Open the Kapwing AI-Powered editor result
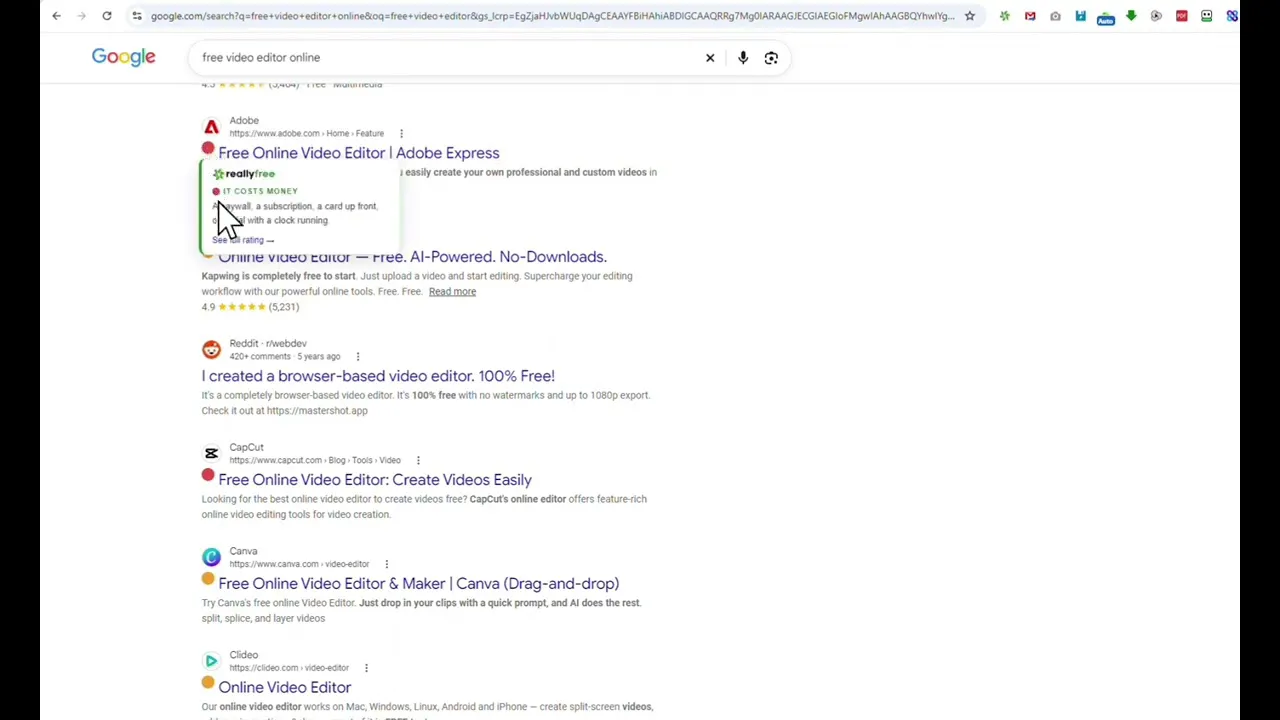 412,257
